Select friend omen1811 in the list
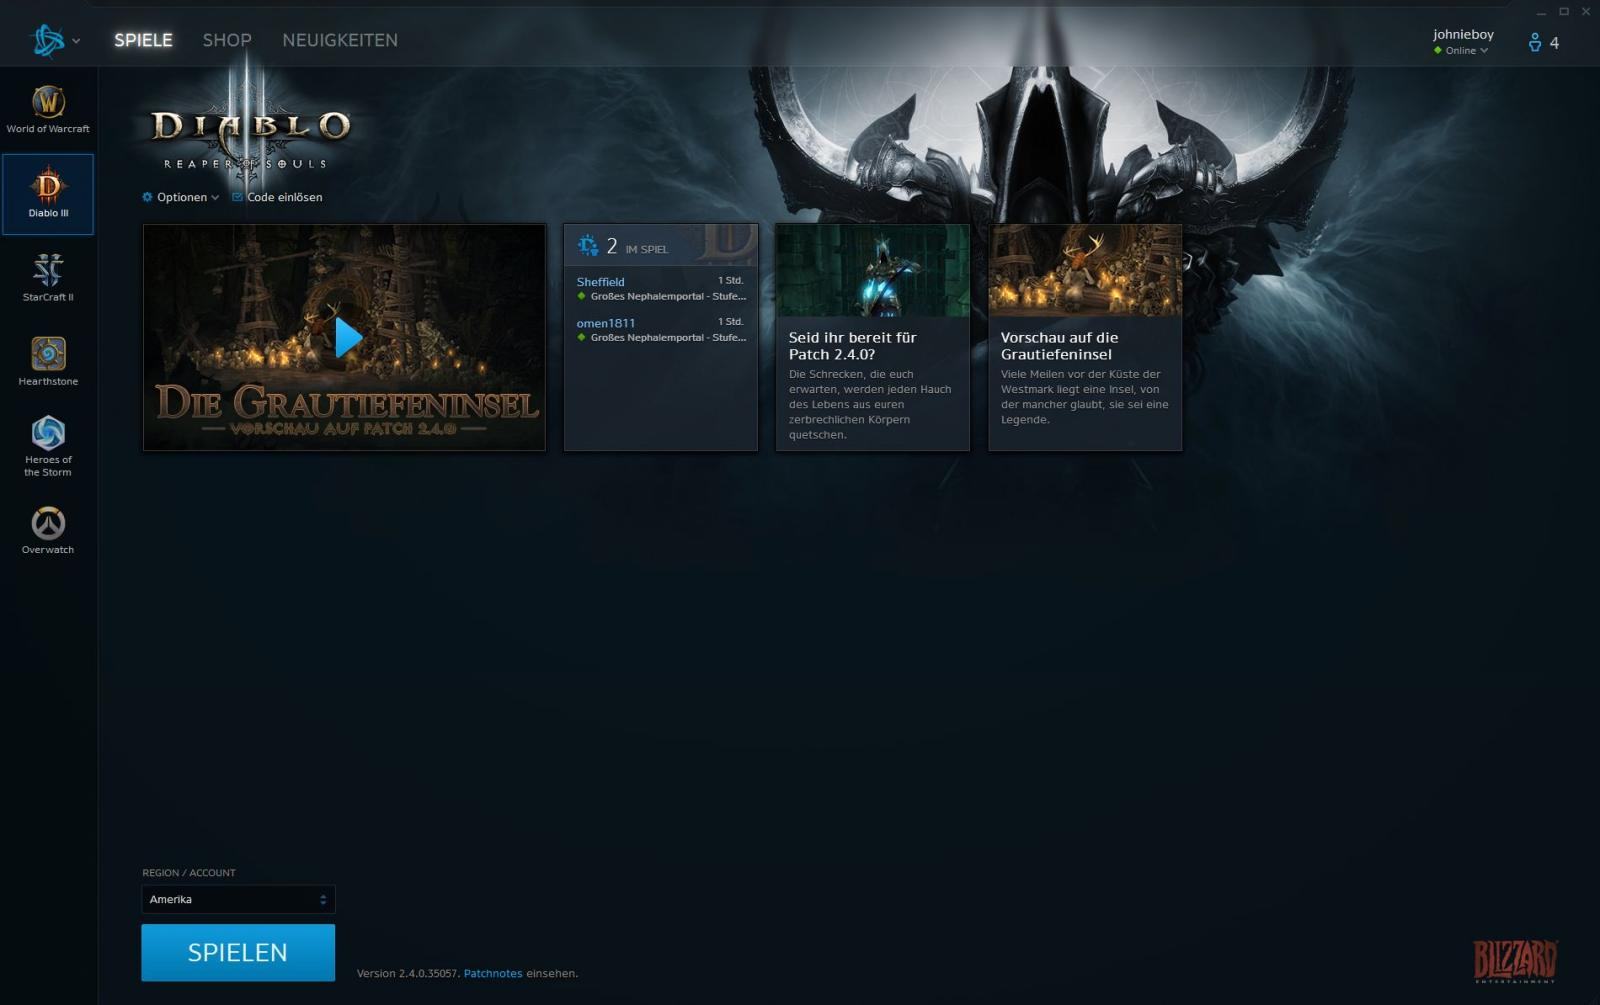This screenshot has height=1005, width=1600. [661, 330]
